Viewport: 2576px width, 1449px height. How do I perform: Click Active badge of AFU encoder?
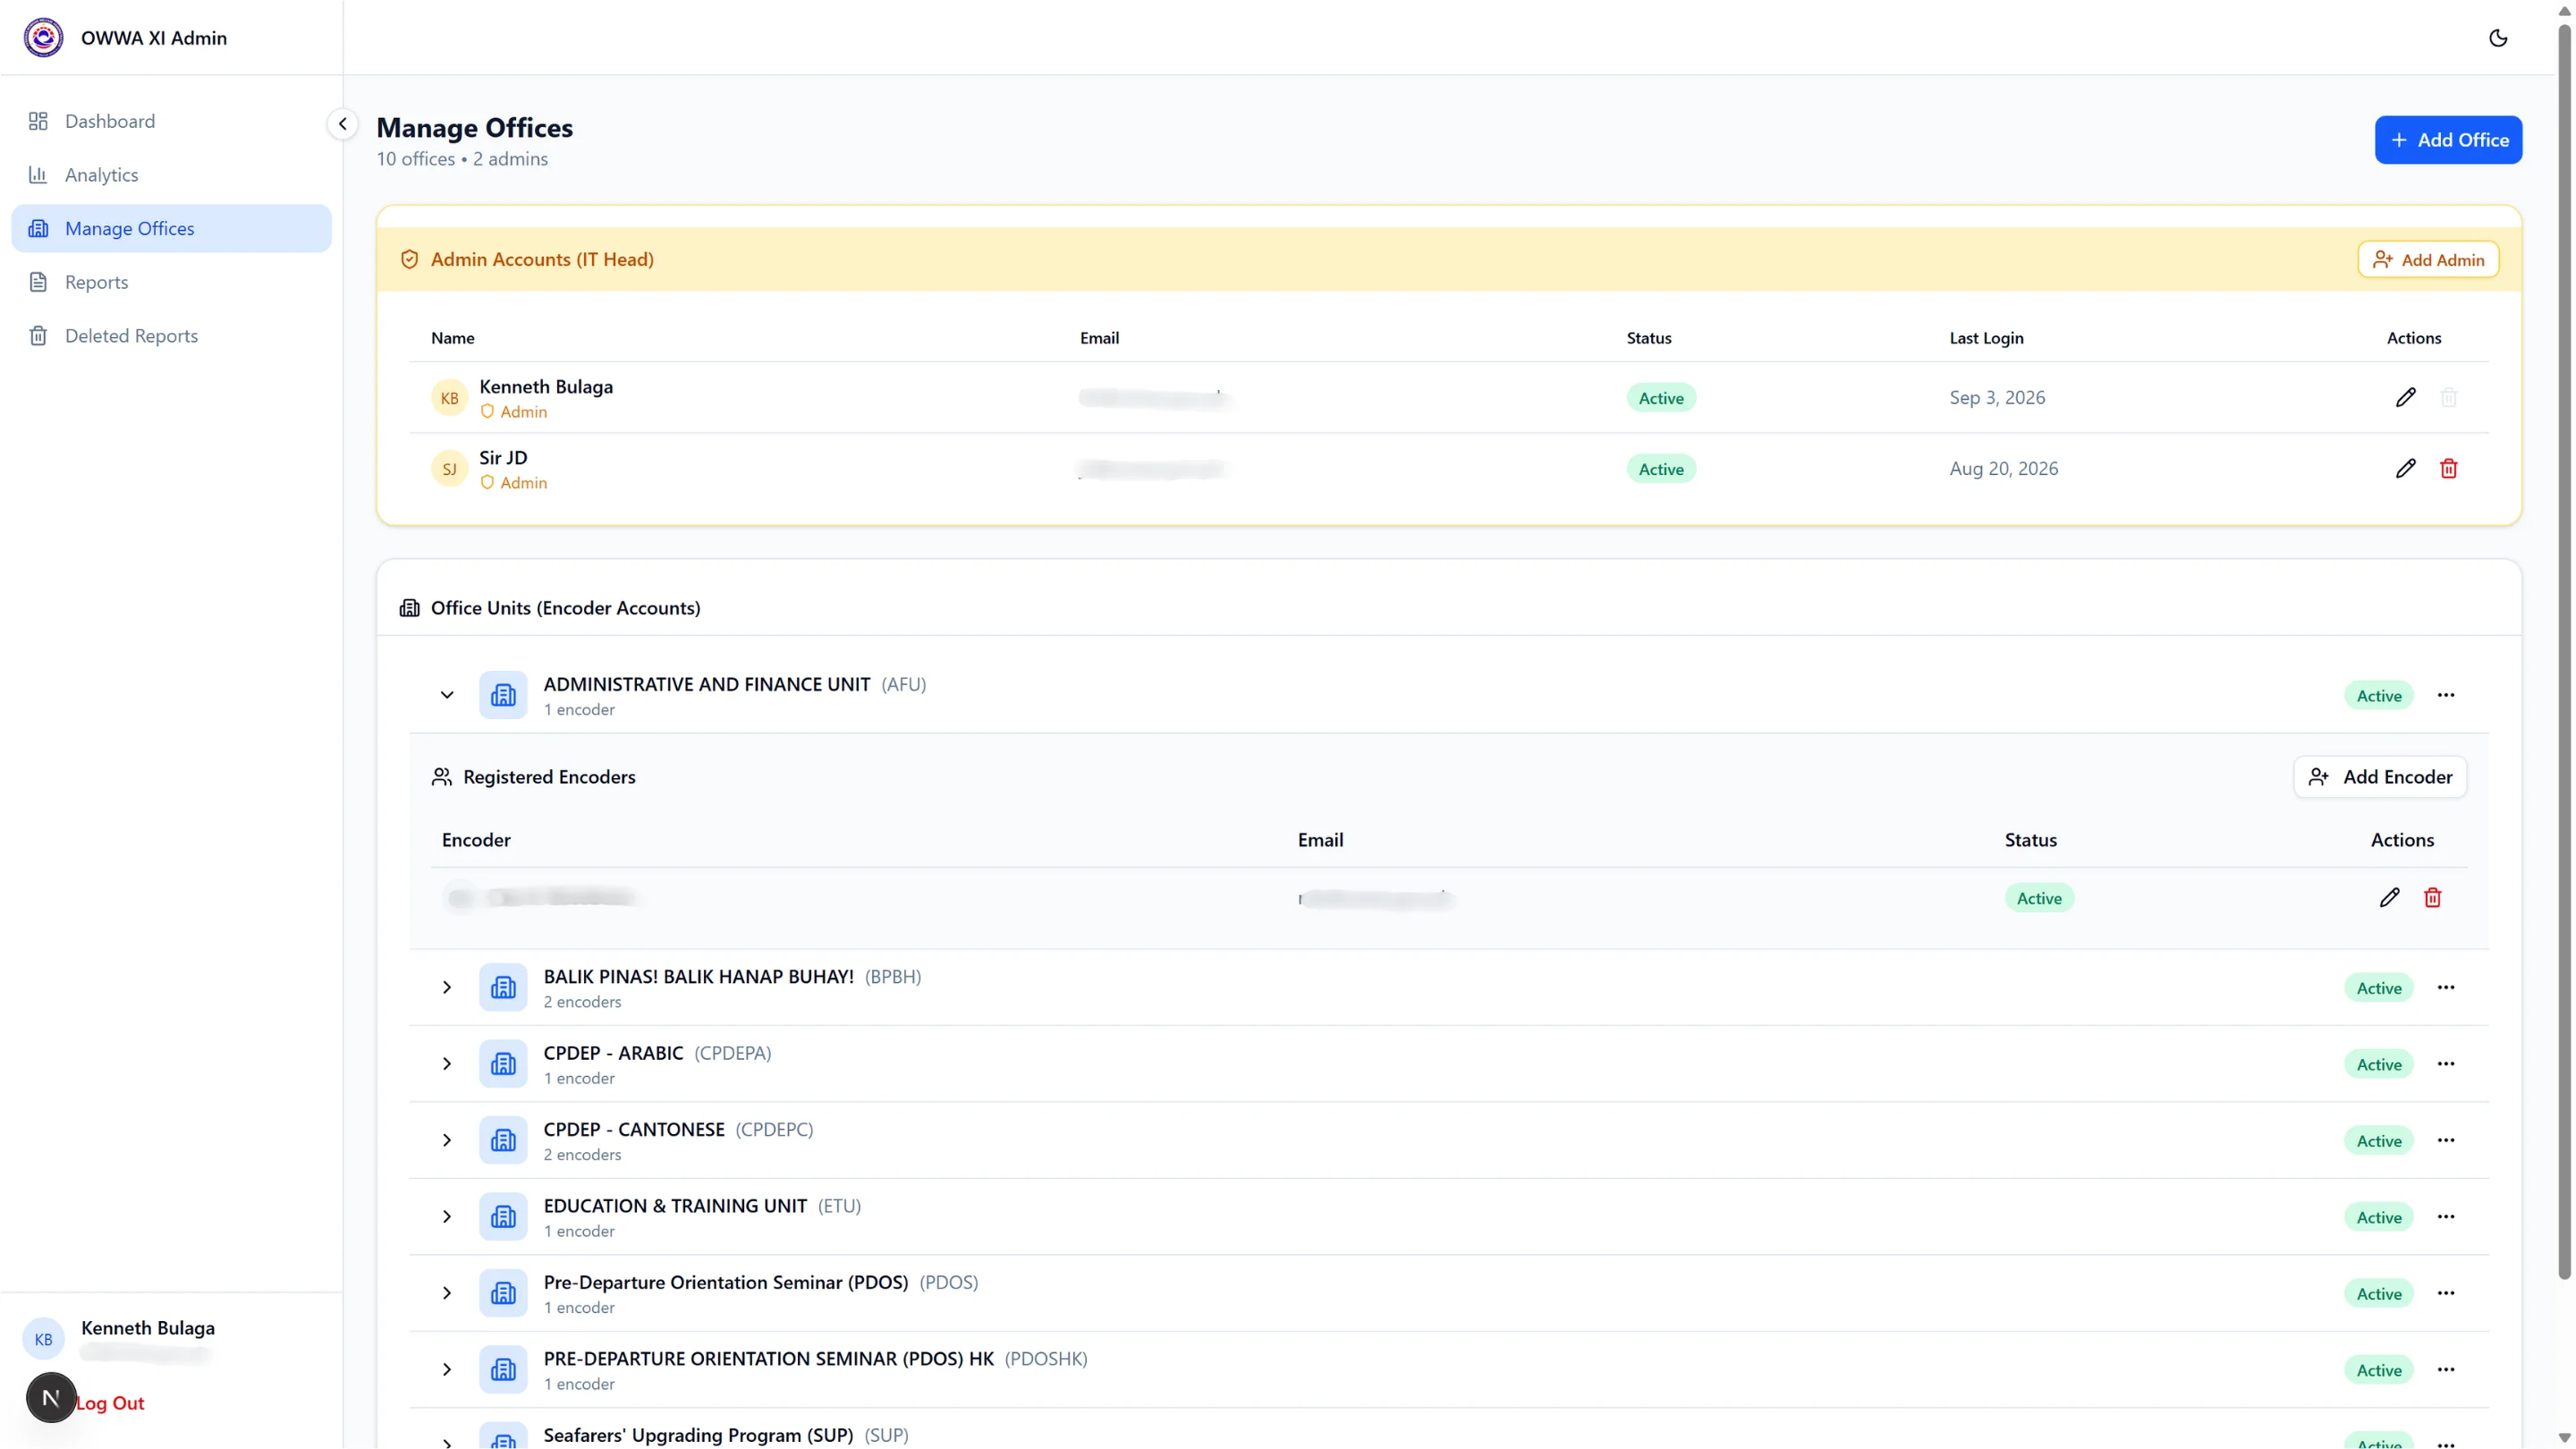(x=2039, y=898)
